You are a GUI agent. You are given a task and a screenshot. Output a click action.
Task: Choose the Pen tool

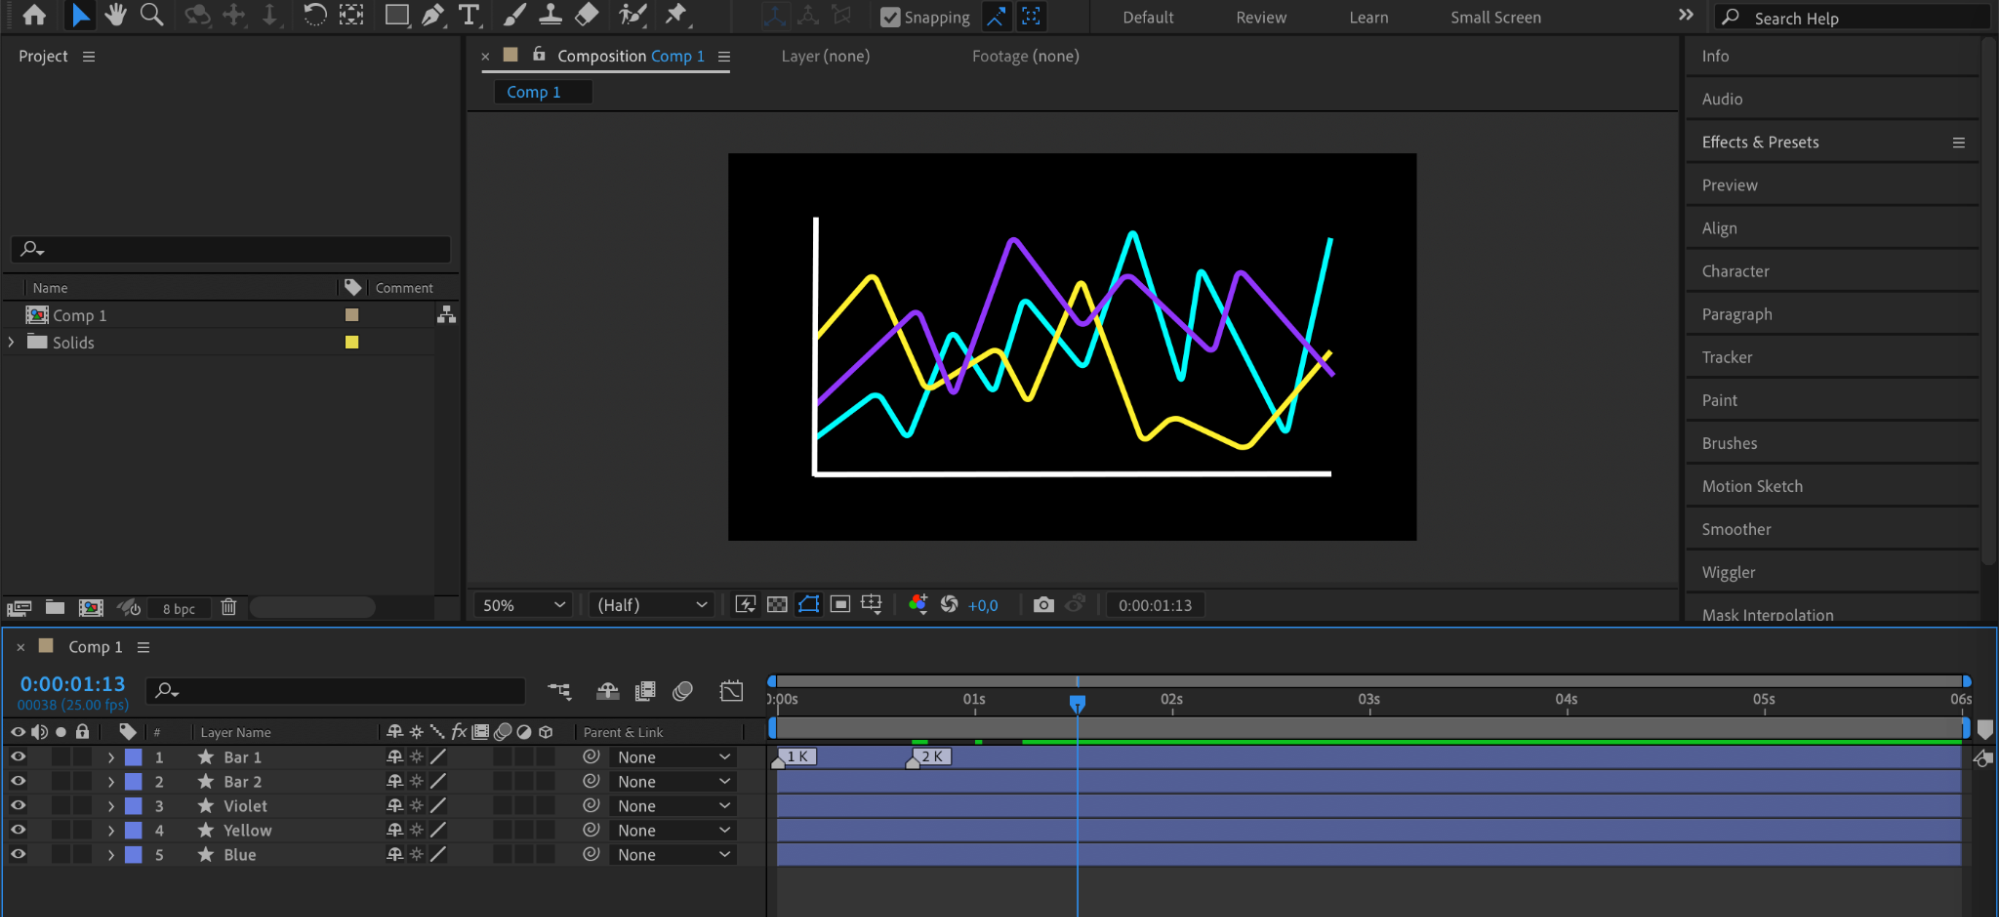[433, 15]
